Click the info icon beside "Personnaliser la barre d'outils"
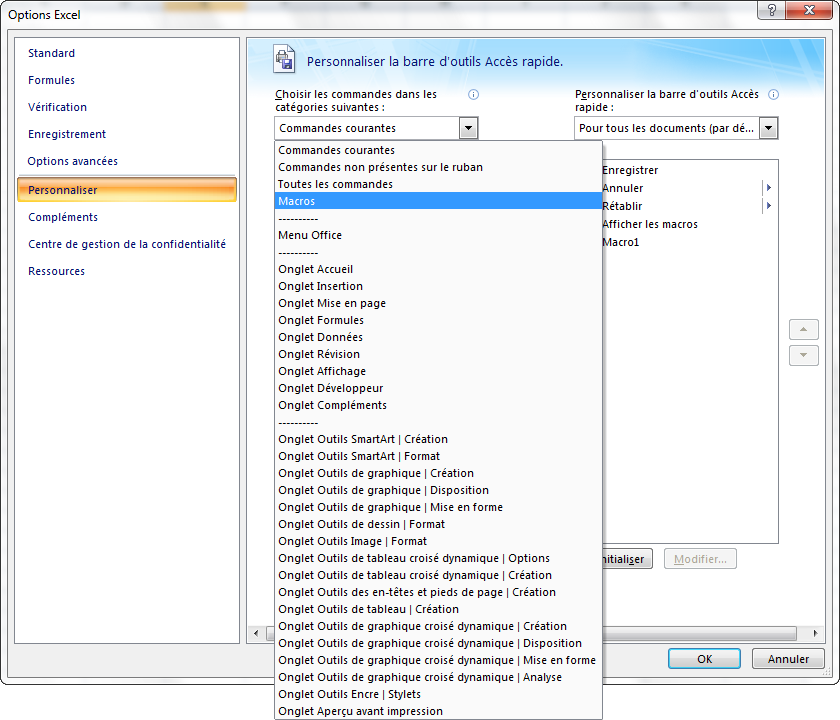840x720 pixels. pyautogui.click(x=773, y=94)
